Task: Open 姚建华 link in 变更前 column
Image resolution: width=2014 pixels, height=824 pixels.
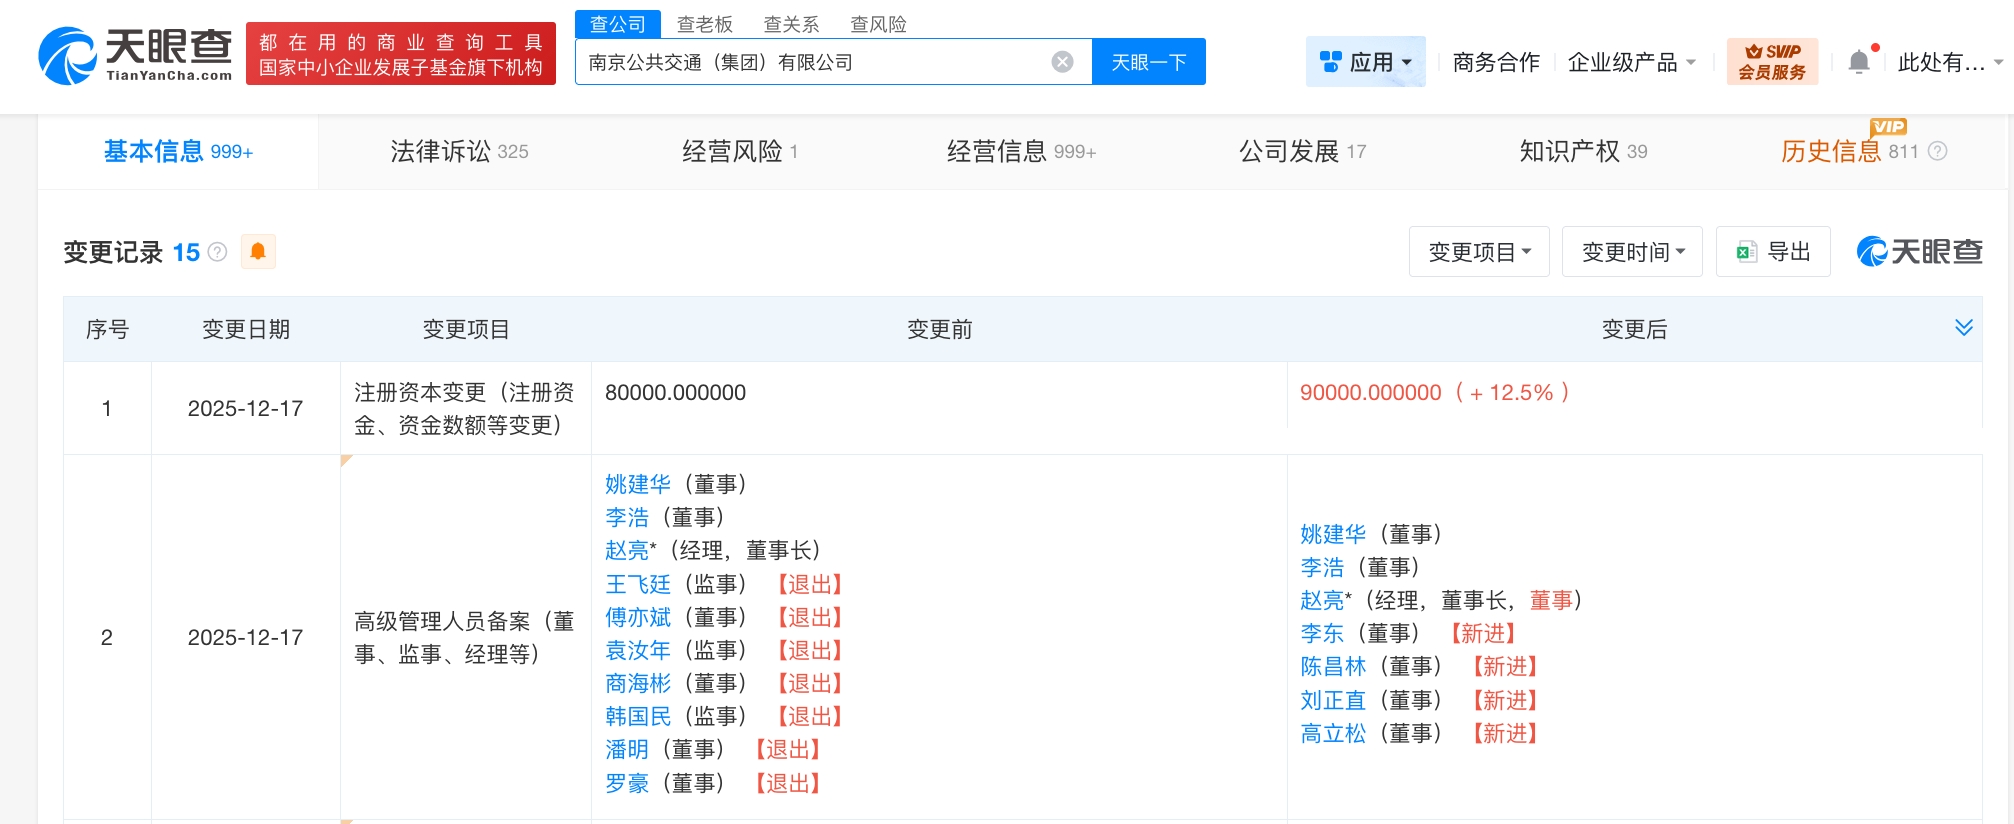Action: [637, 484]
